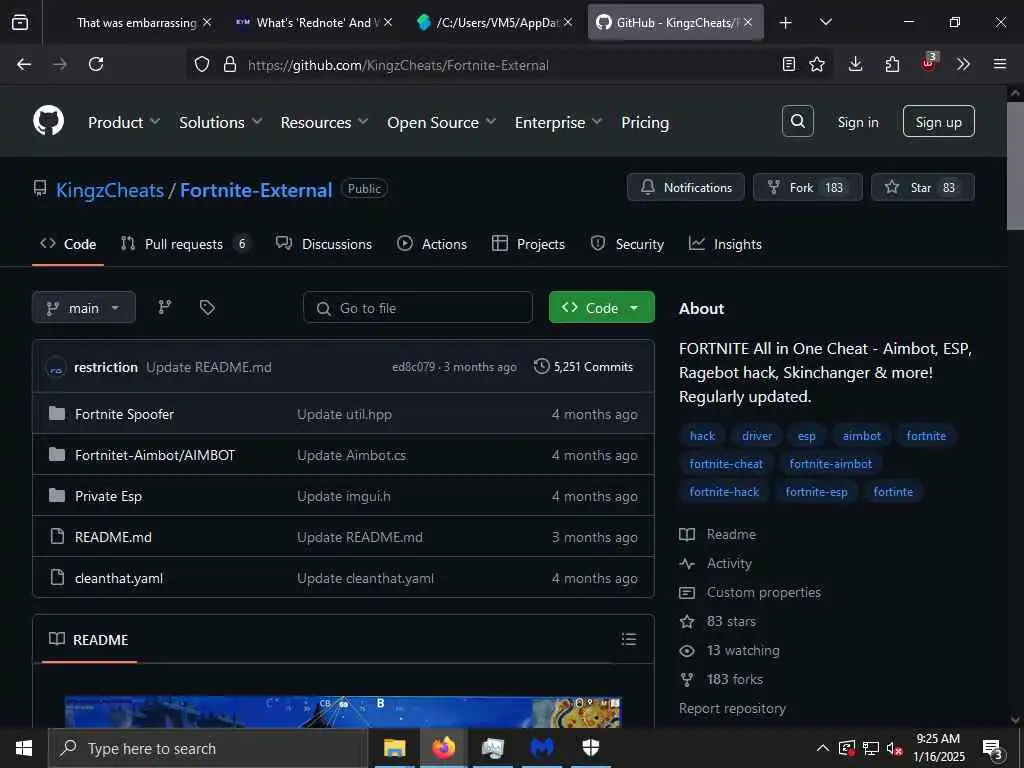Bookmark this page with the star icon
Screen dimensions: 1024x768
point(816,64)
